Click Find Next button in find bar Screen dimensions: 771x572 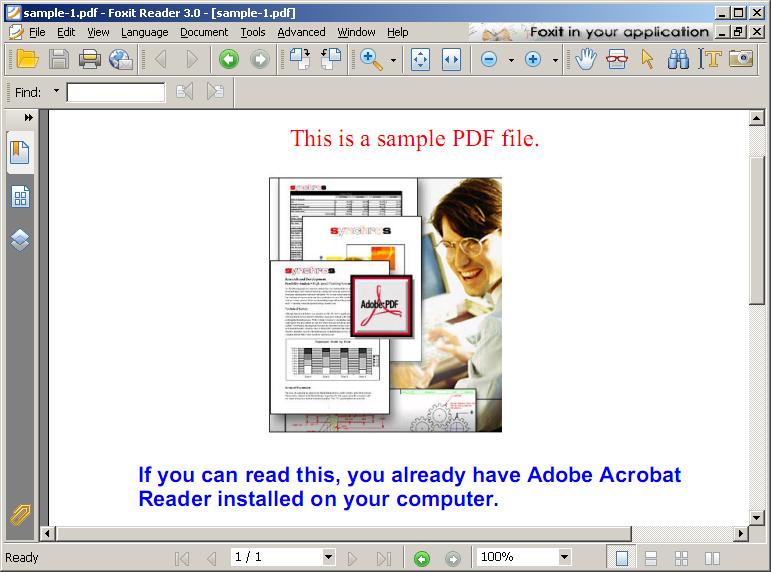tap(215, 91)
